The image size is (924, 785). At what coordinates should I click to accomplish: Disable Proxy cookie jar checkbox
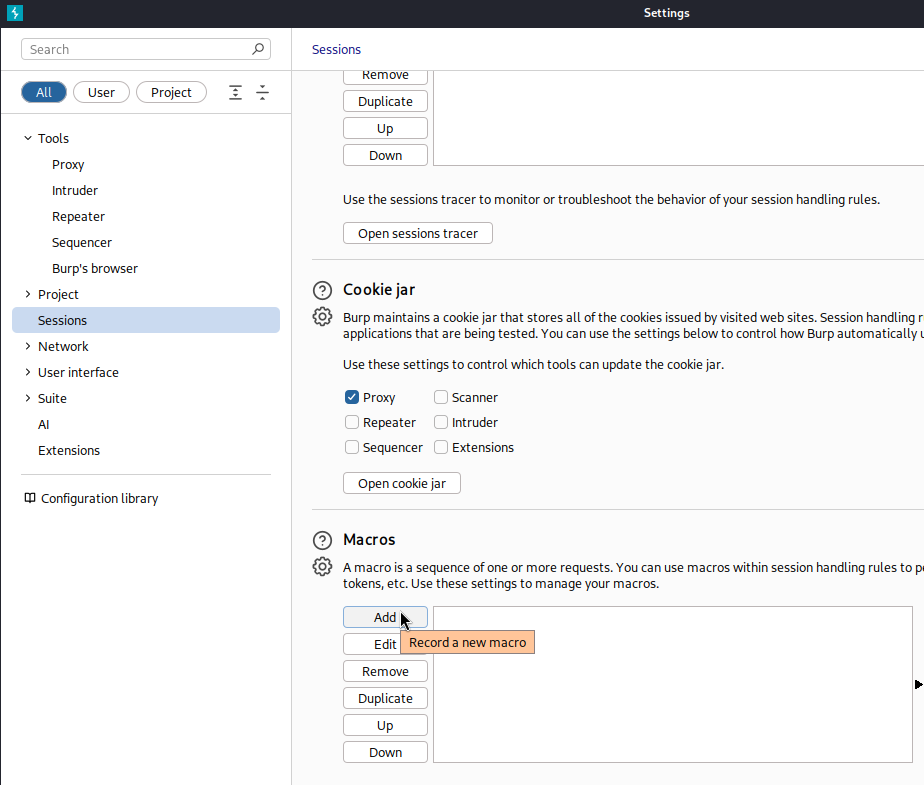point(352,397)
